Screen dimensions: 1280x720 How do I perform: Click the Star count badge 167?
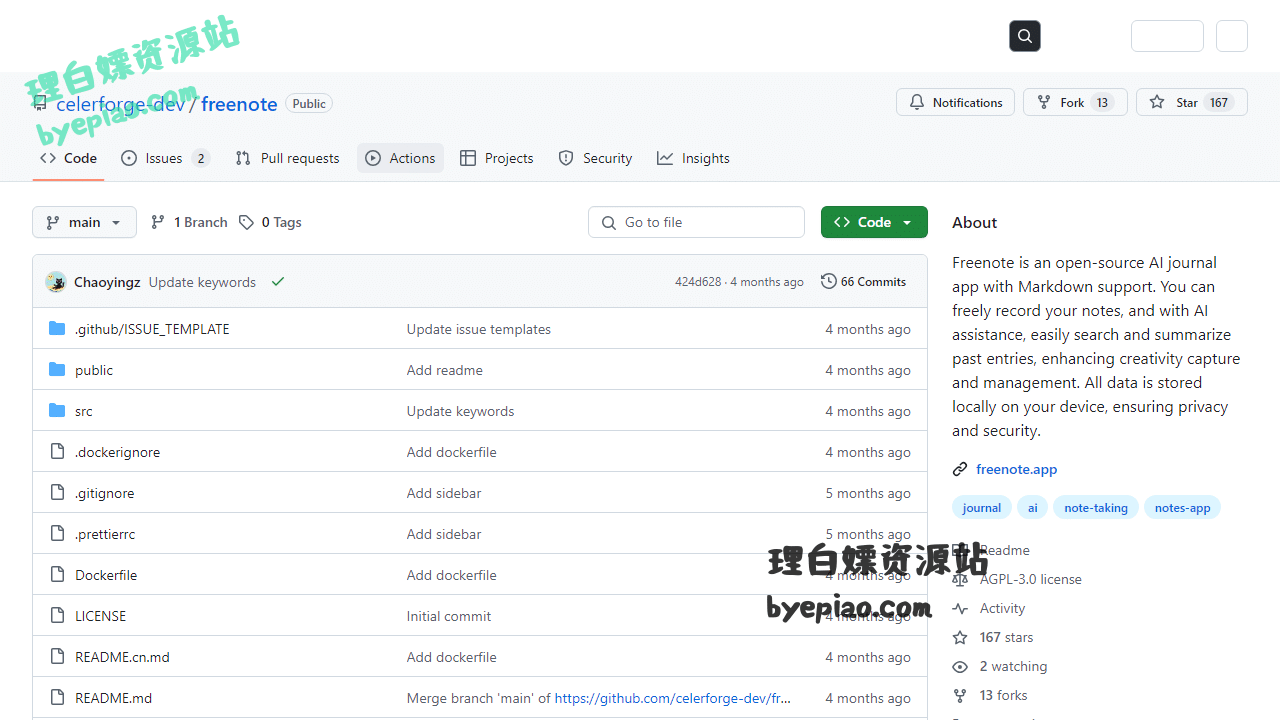(x=1219, y=102)
